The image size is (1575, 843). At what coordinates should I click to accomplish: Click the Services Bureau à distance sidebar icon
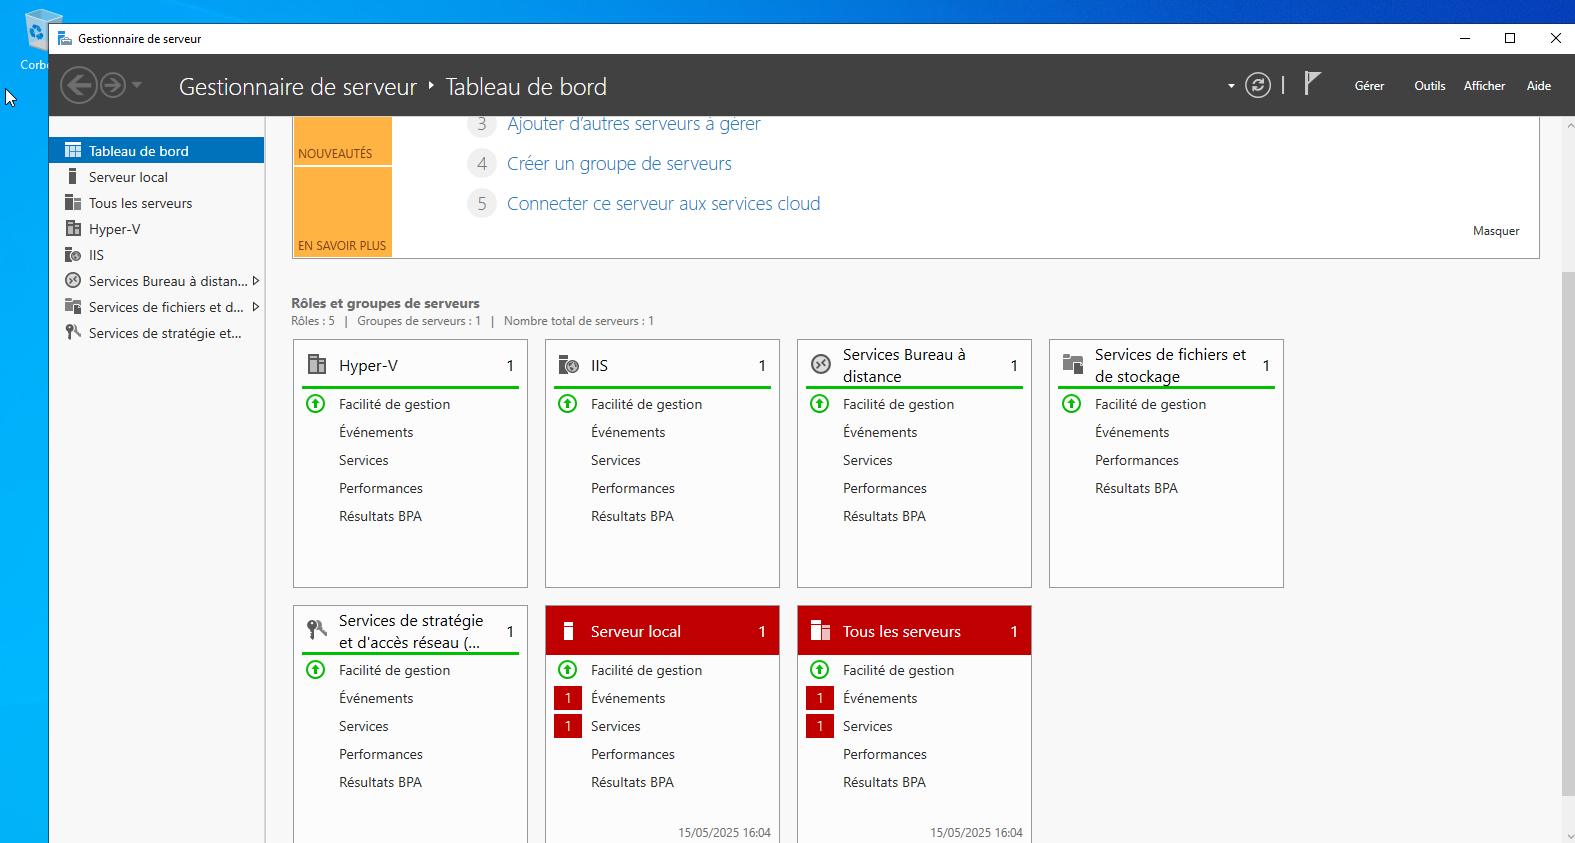click(x=73, y=280)
